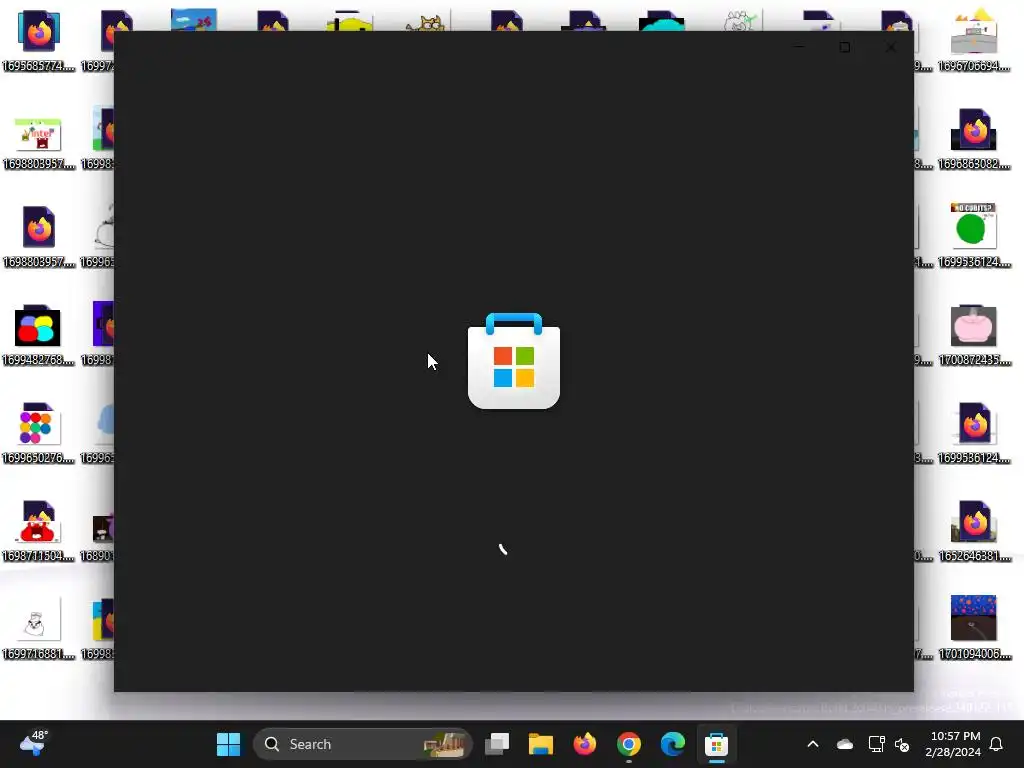Click the taskbar Search box
Screen dimensions: 1024x768
click(x=362, y=744)
